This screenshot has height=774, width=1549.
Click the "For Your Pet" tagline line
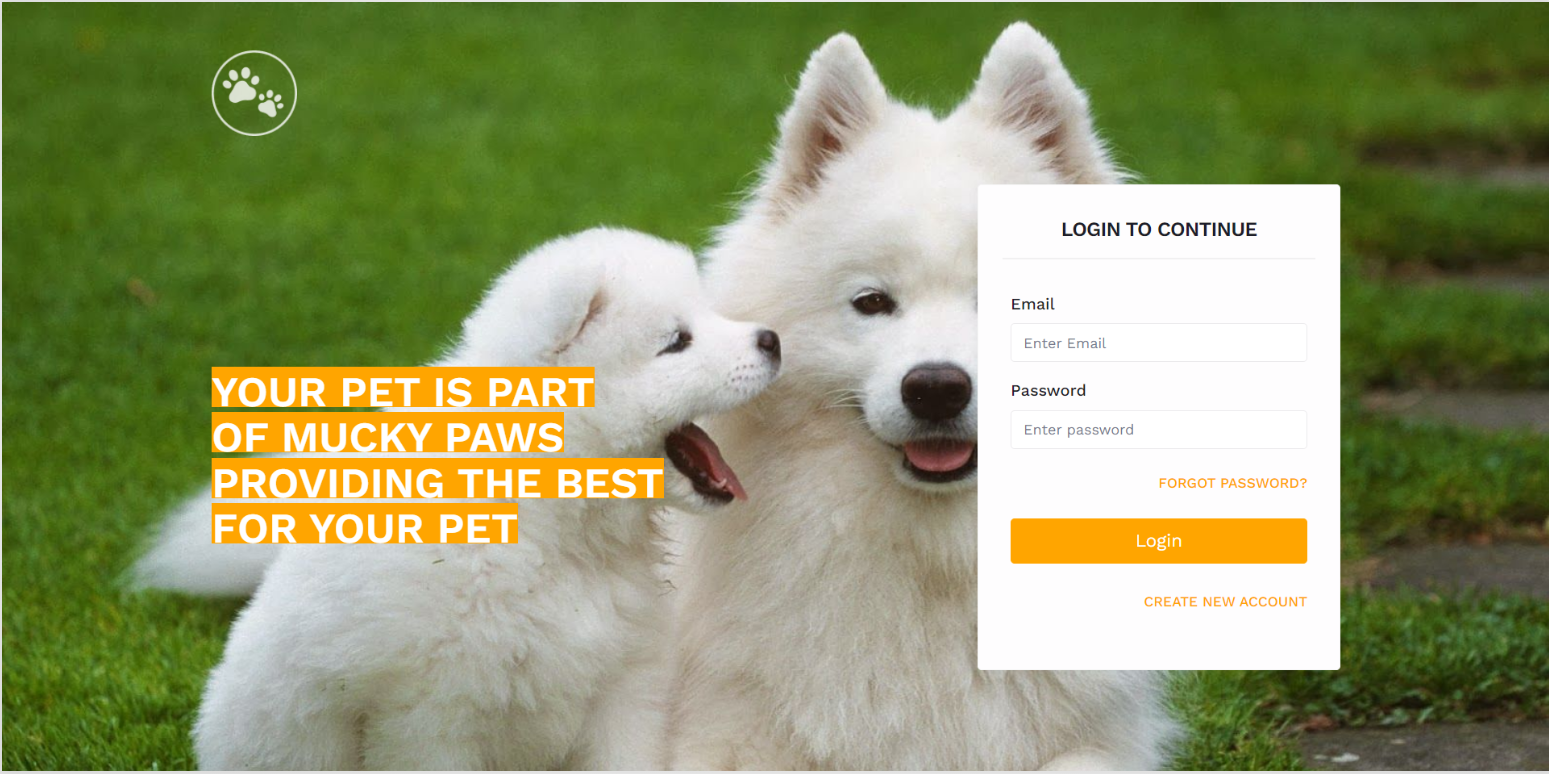point(365,526)
